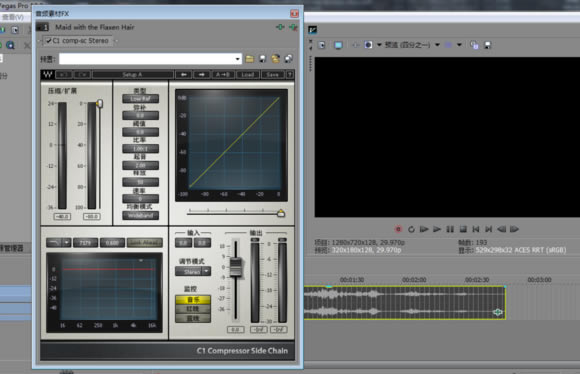580x374 pixels.
Task: Toggle the Look Ahead button
Action: tap(145, 243)
